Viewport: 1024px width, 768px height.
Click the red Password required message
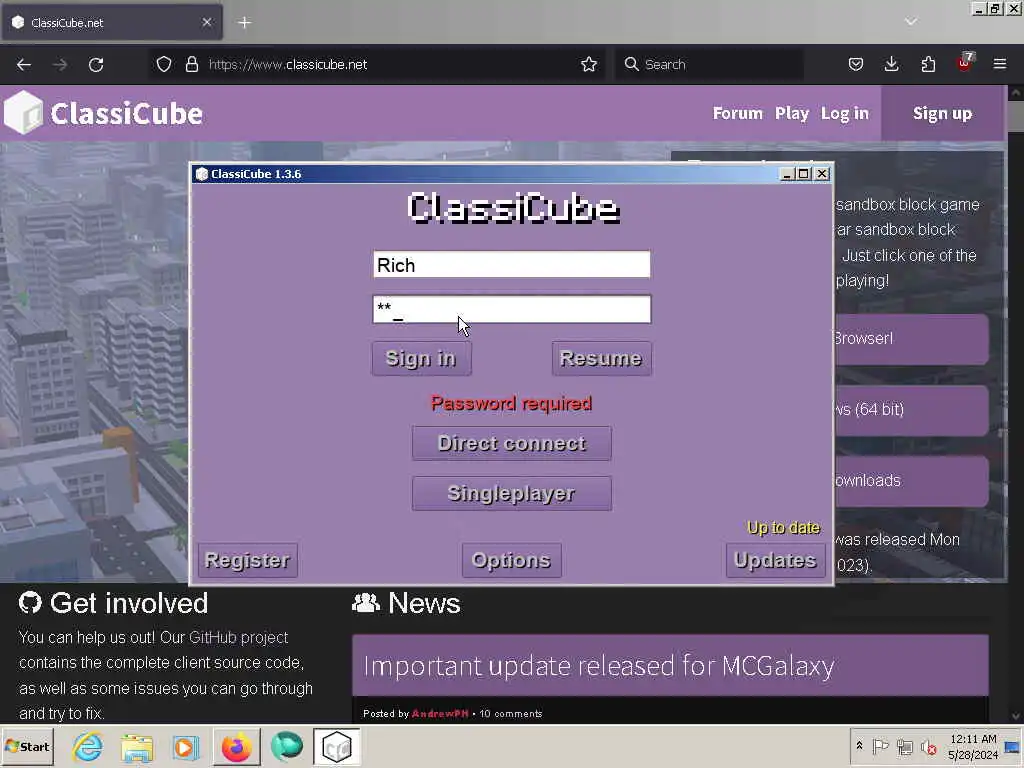[x=511, y=404]
